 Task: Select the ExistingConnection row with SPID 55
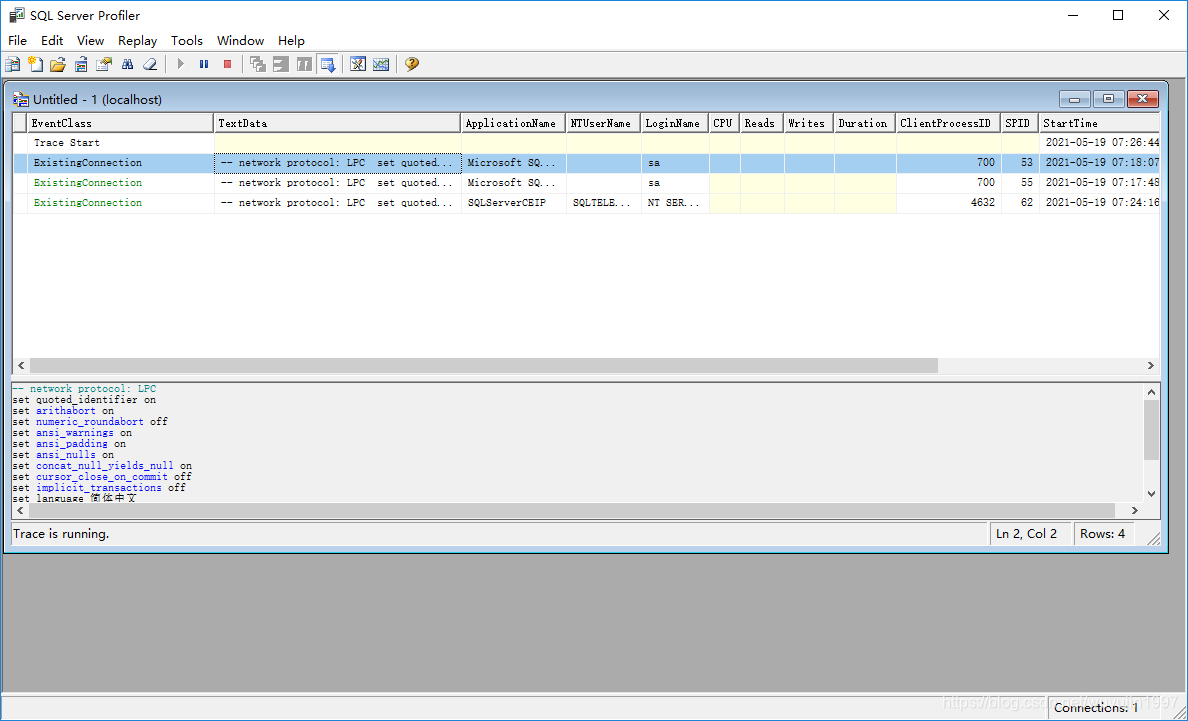[586, 183]
